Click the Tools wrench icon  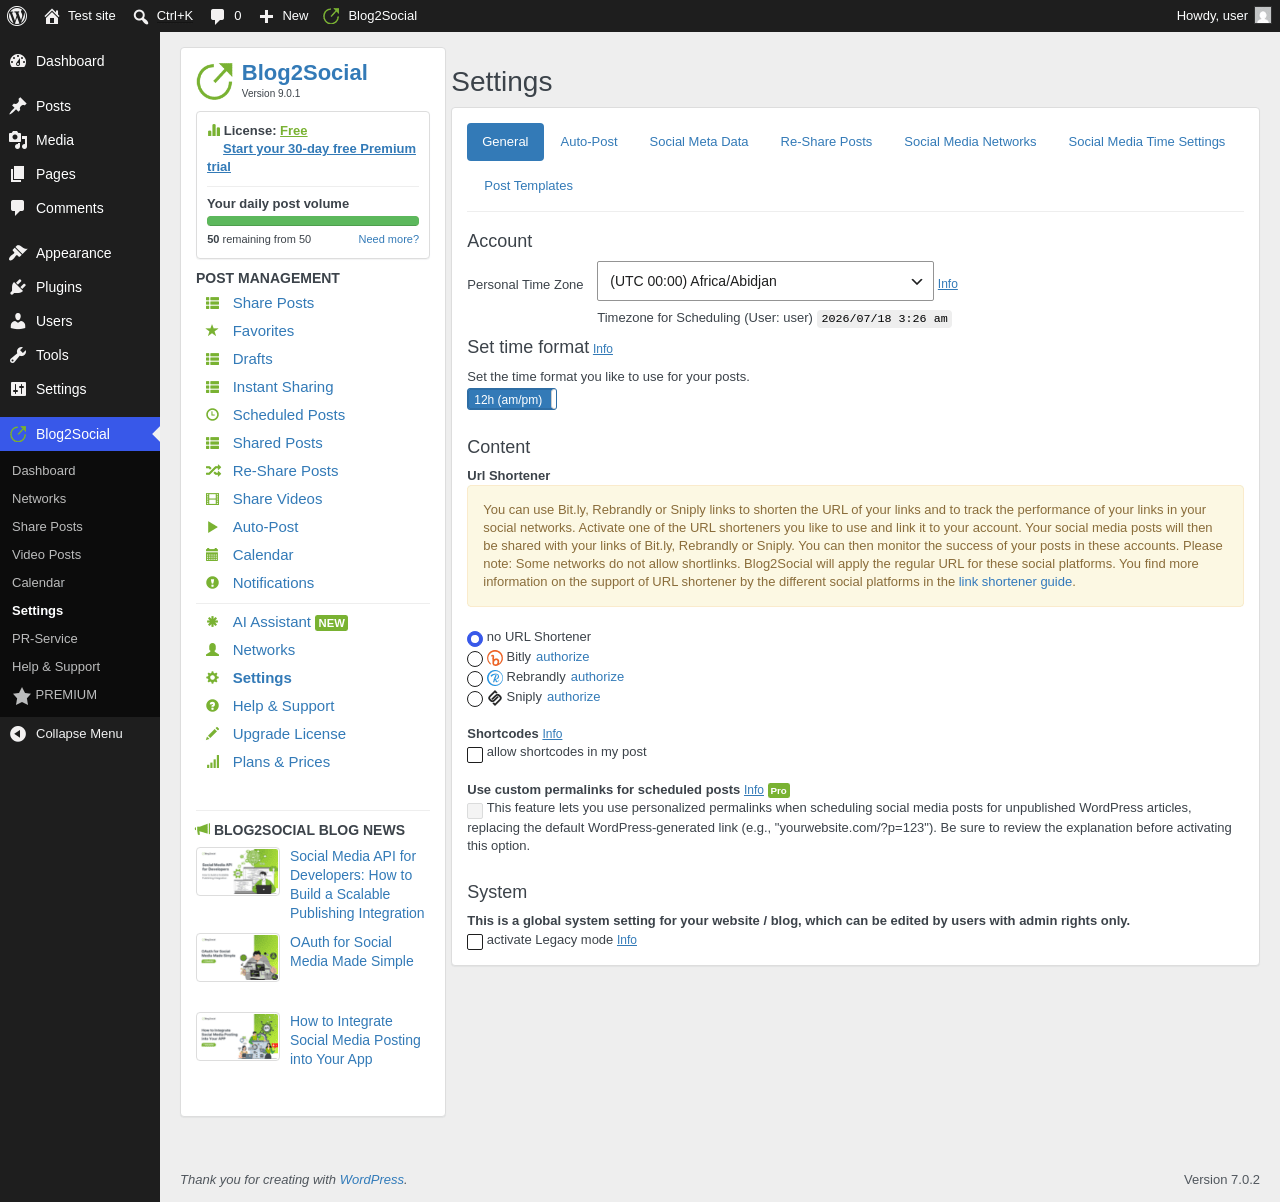click(x=18, y=355)
